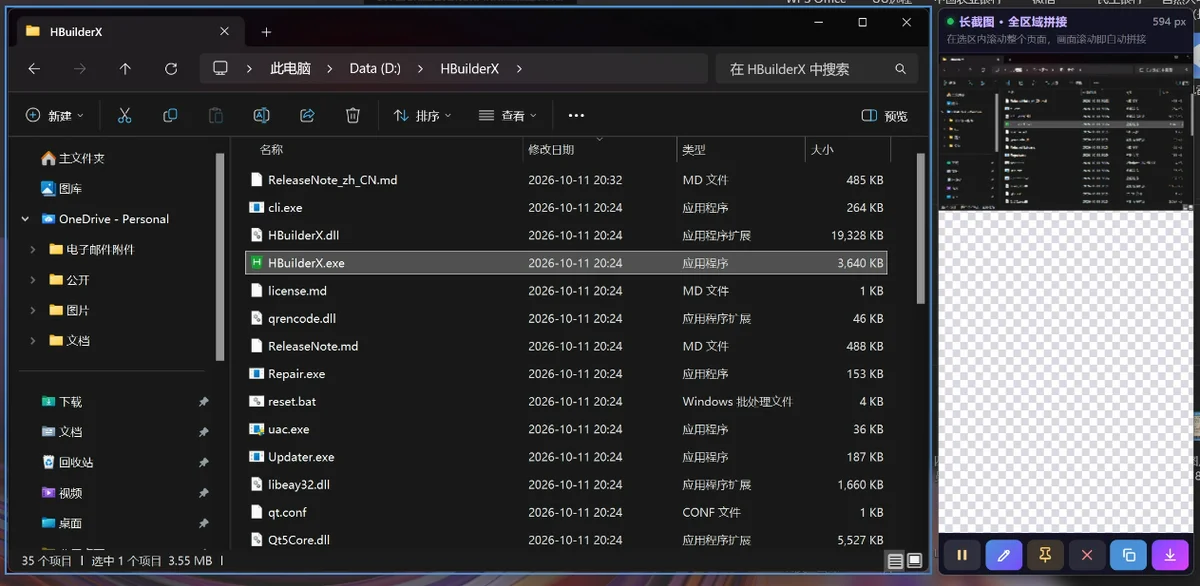This screenshot has width=1200, height=586.
Task: Open a new Explorer tab with plus
Action: (266, 32)
